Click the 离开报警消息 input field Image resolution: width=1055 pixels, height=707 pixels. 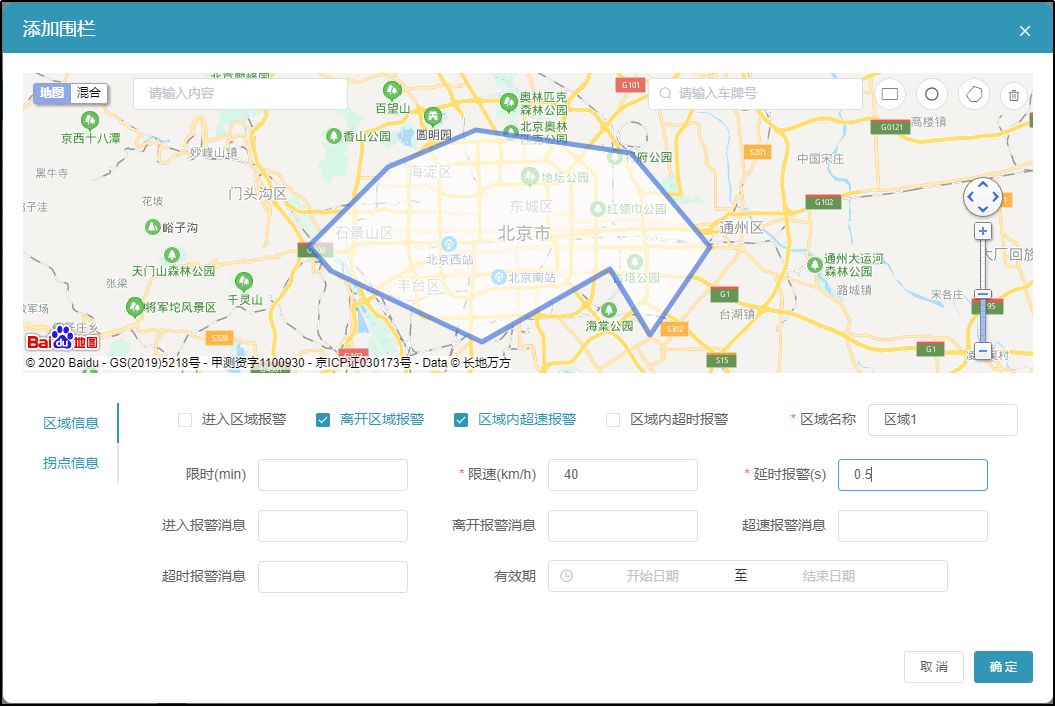point(622,526)
